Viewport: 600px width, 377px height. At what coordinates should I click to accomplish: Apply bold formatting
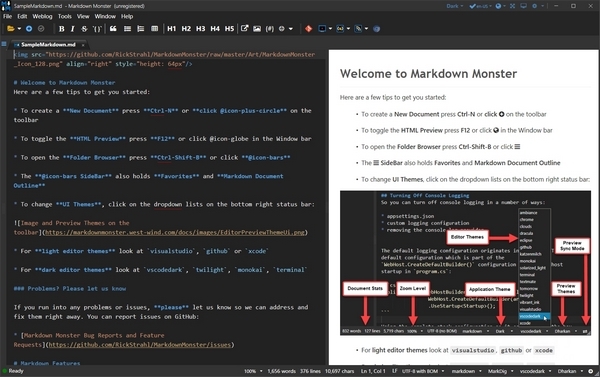pos(62,29)
